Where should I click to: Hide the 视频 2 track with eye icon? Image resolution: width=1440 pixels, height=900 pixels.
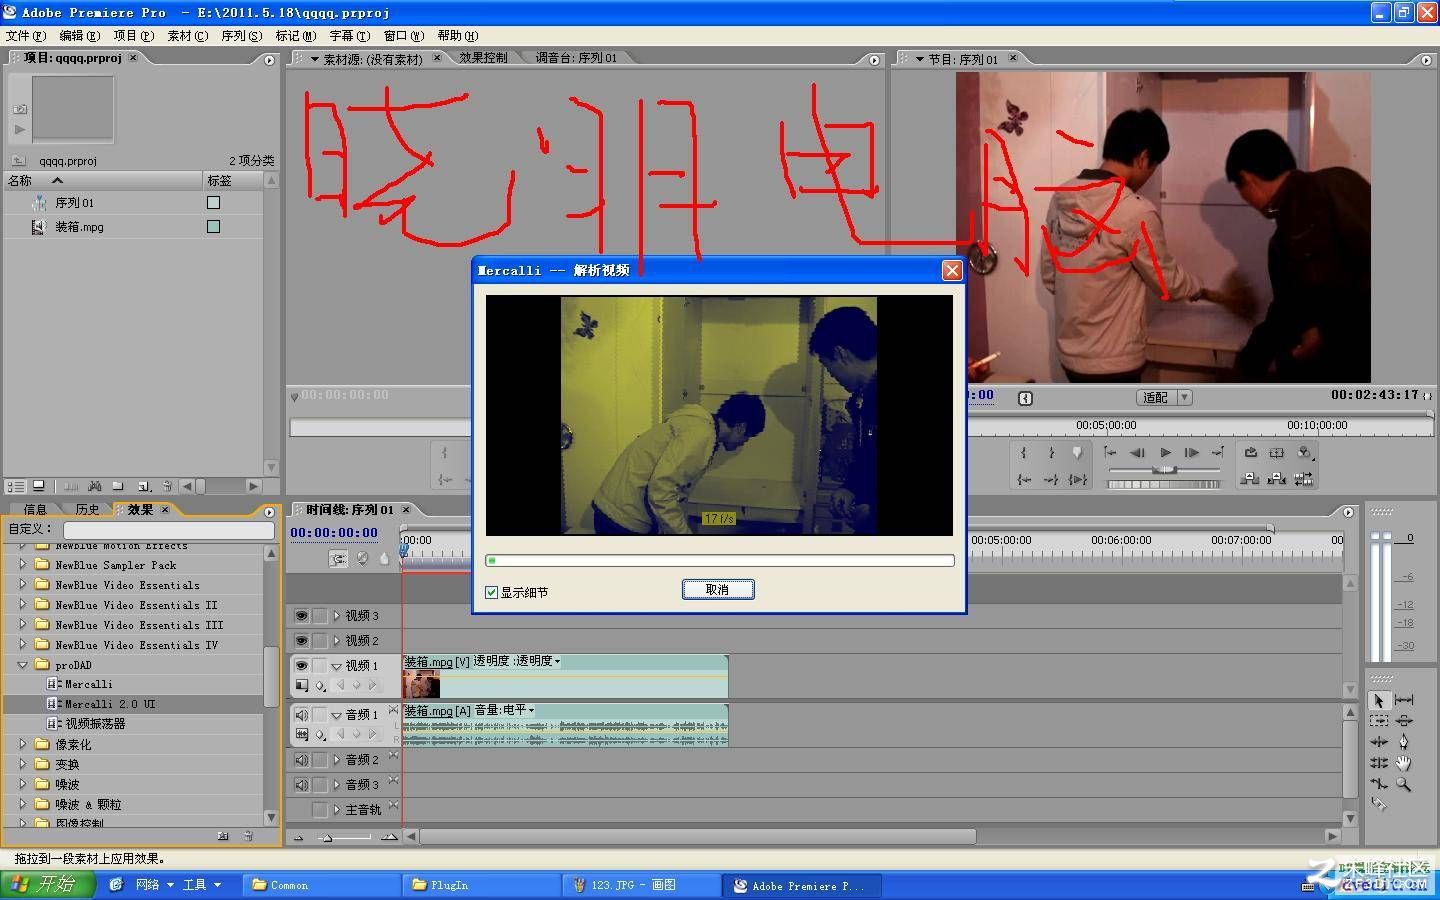click(x=301, y=640)
